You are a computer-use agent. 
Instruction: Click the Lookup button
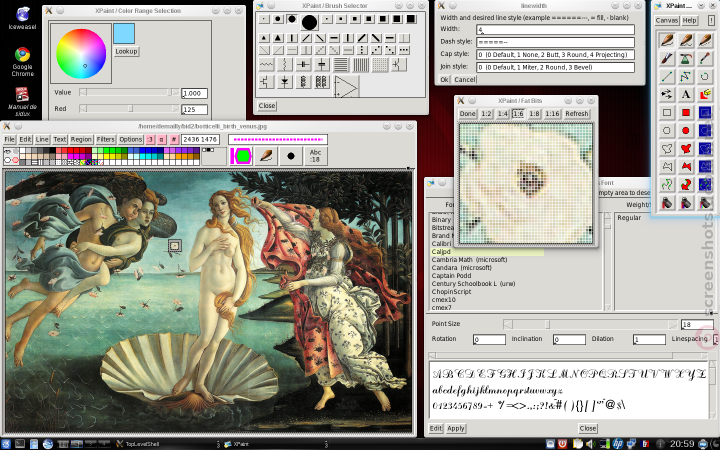[126, 51]
